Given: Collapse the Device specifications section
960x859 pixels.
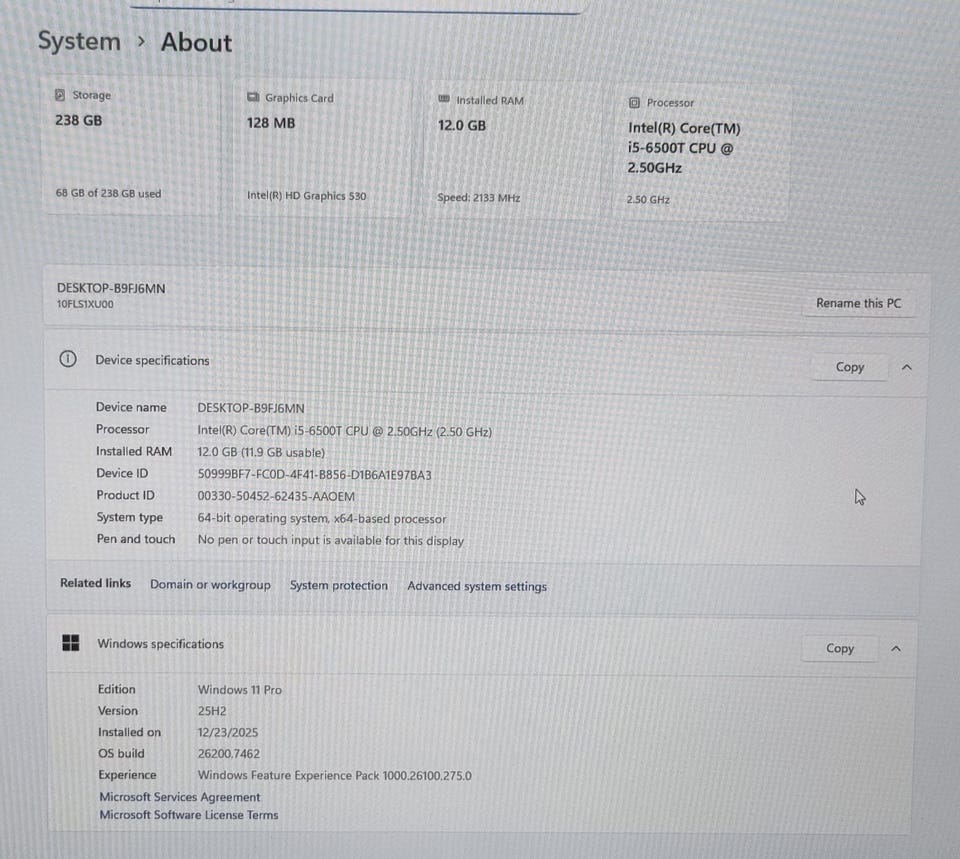Looking at the screenshot, I should (x=907, y=367).
